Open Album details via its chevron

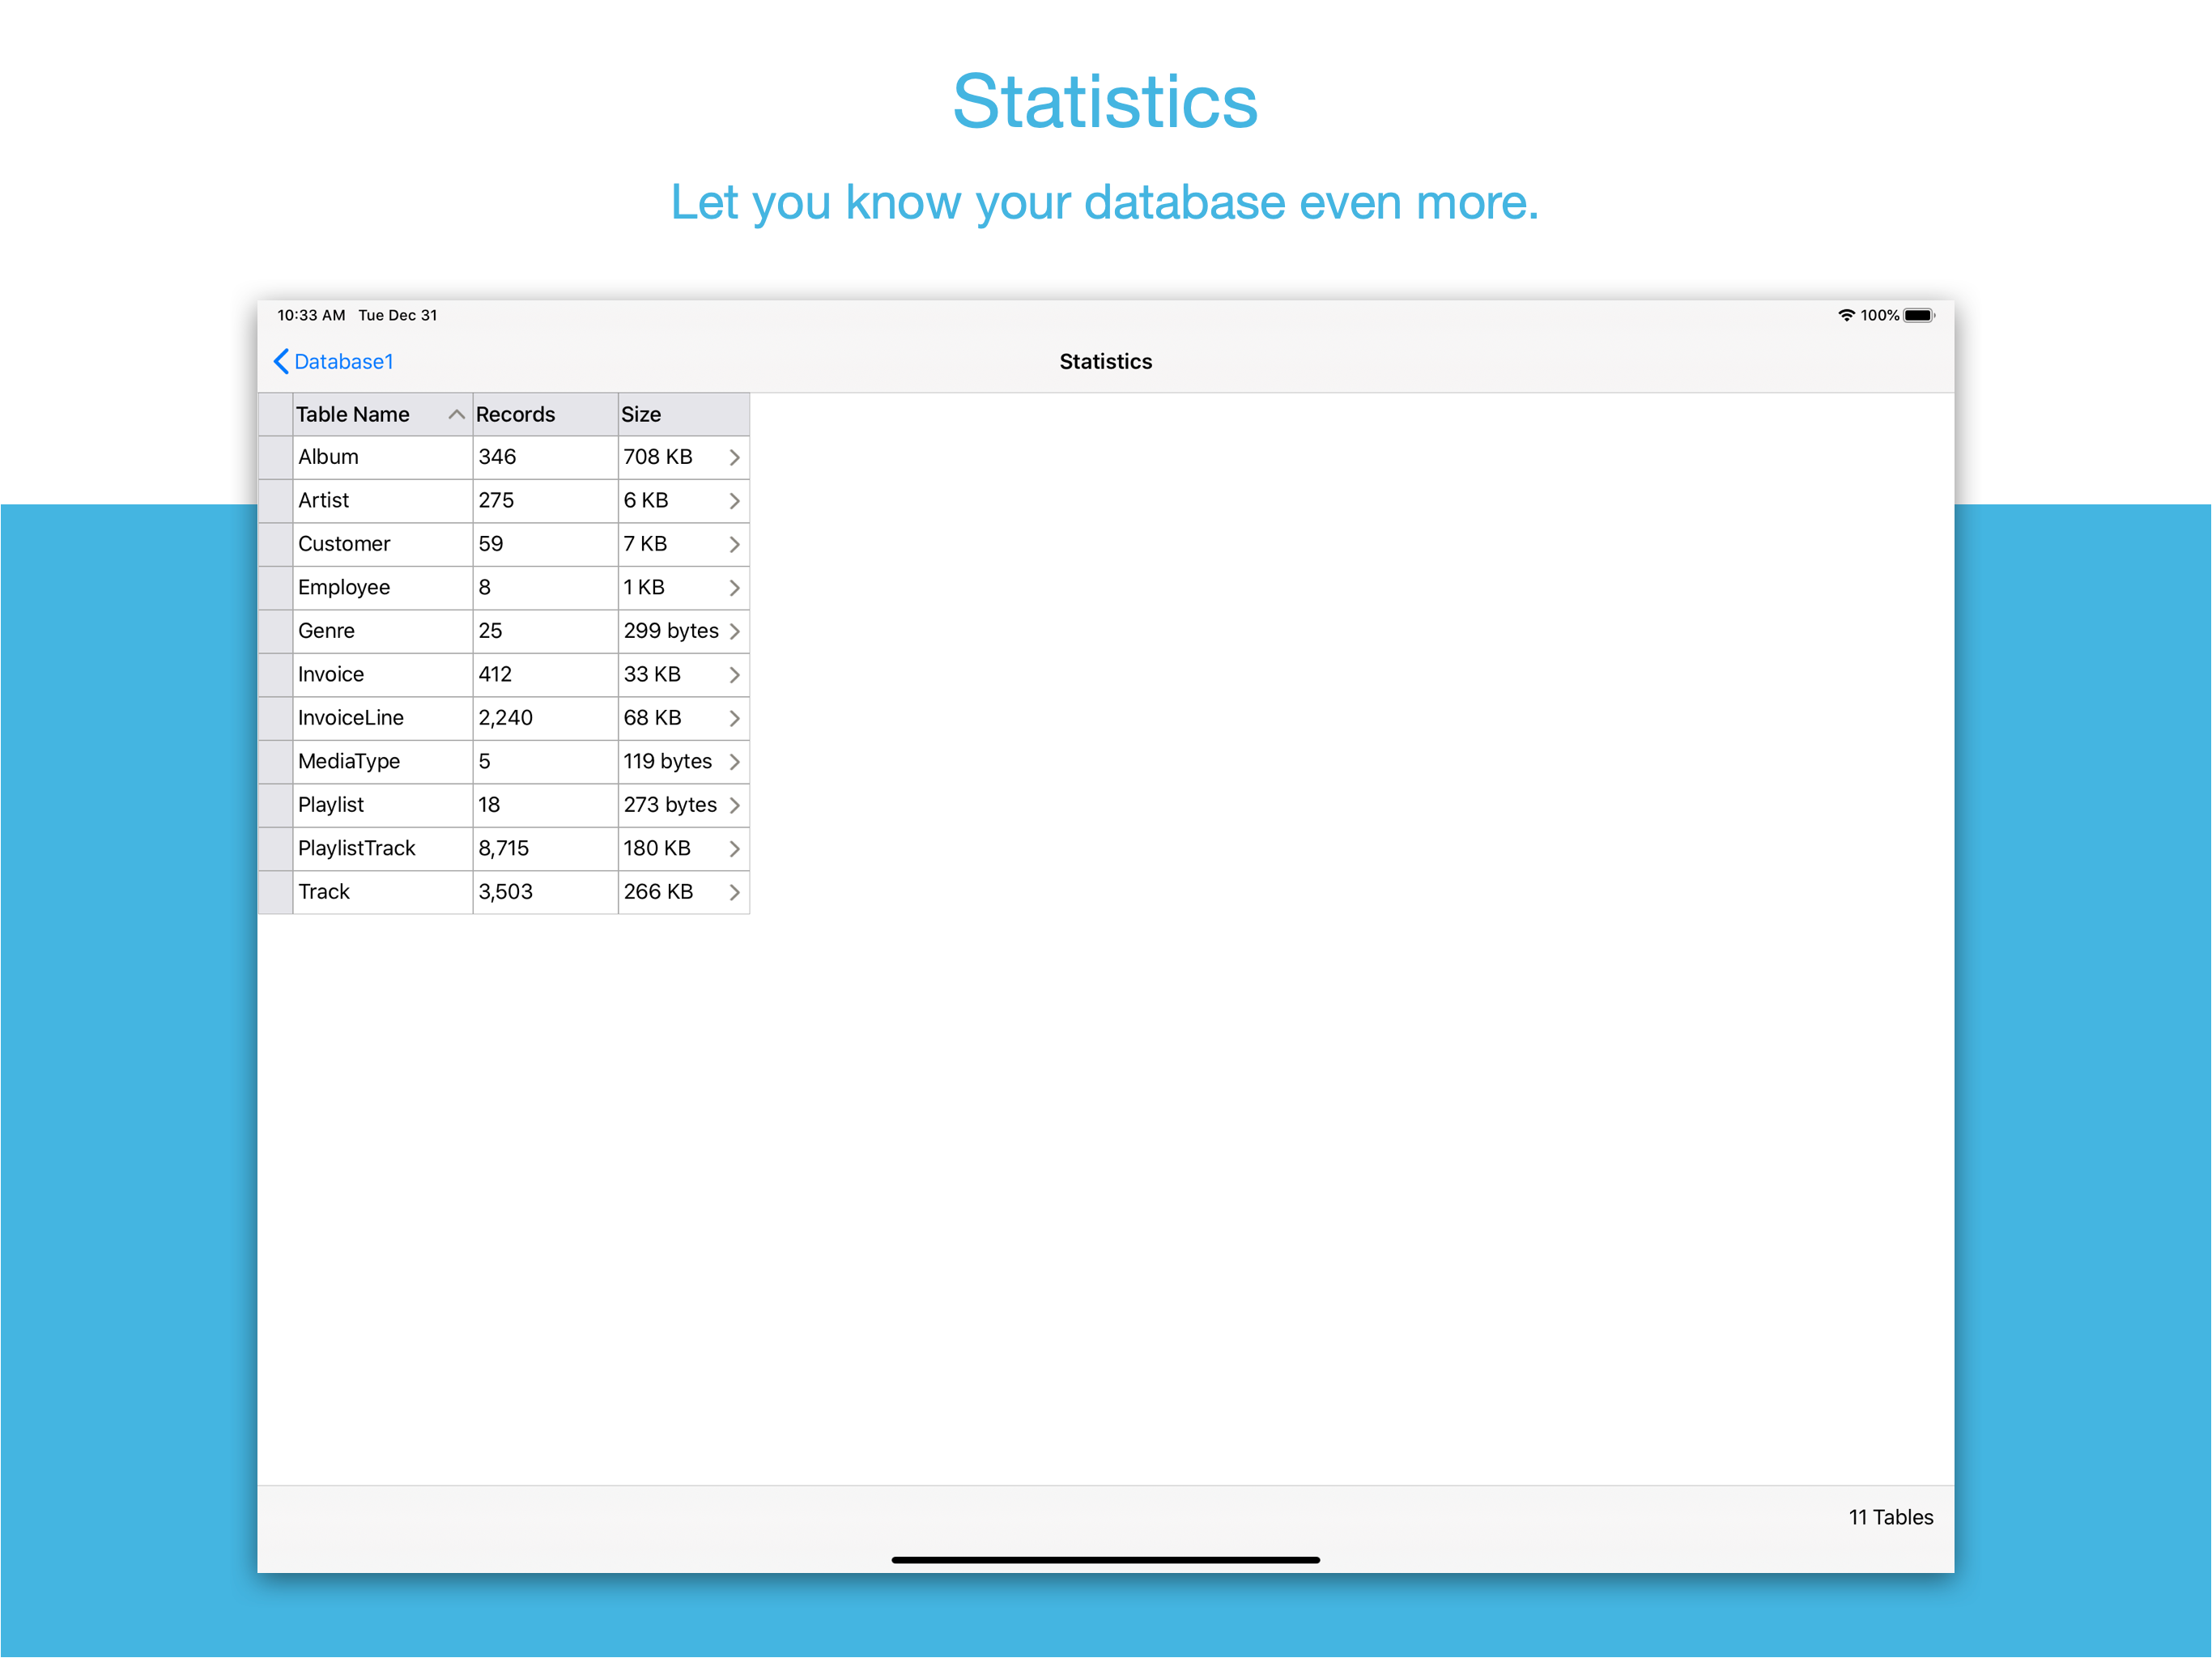tap(734, 457)
